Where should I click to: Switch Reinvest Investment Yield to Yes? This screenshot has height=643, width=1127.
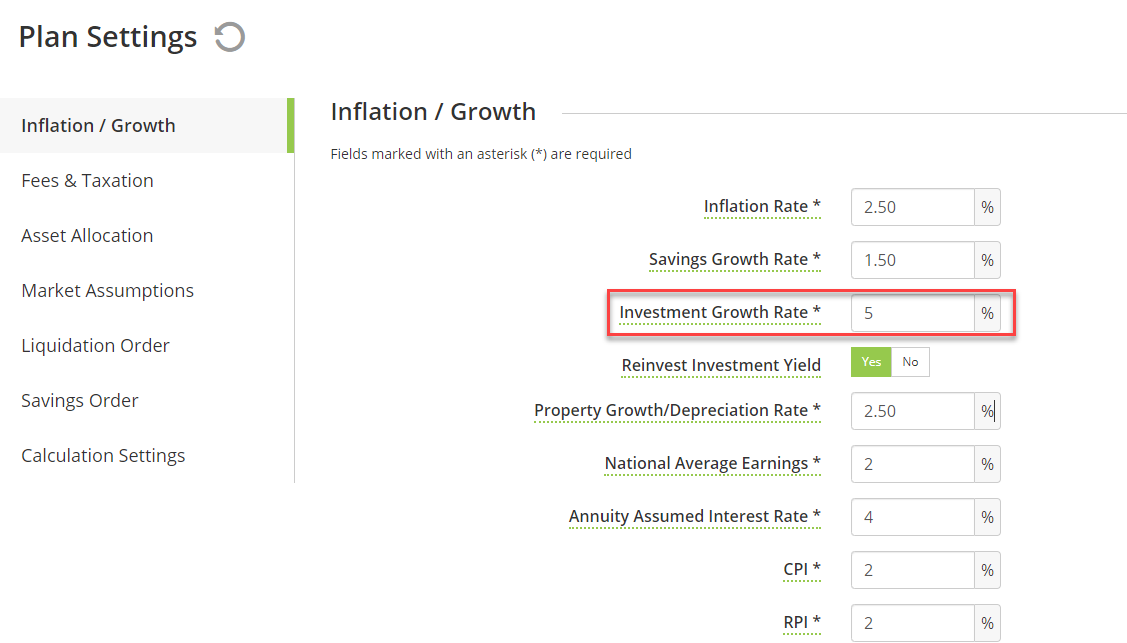(x=871, y=362)
